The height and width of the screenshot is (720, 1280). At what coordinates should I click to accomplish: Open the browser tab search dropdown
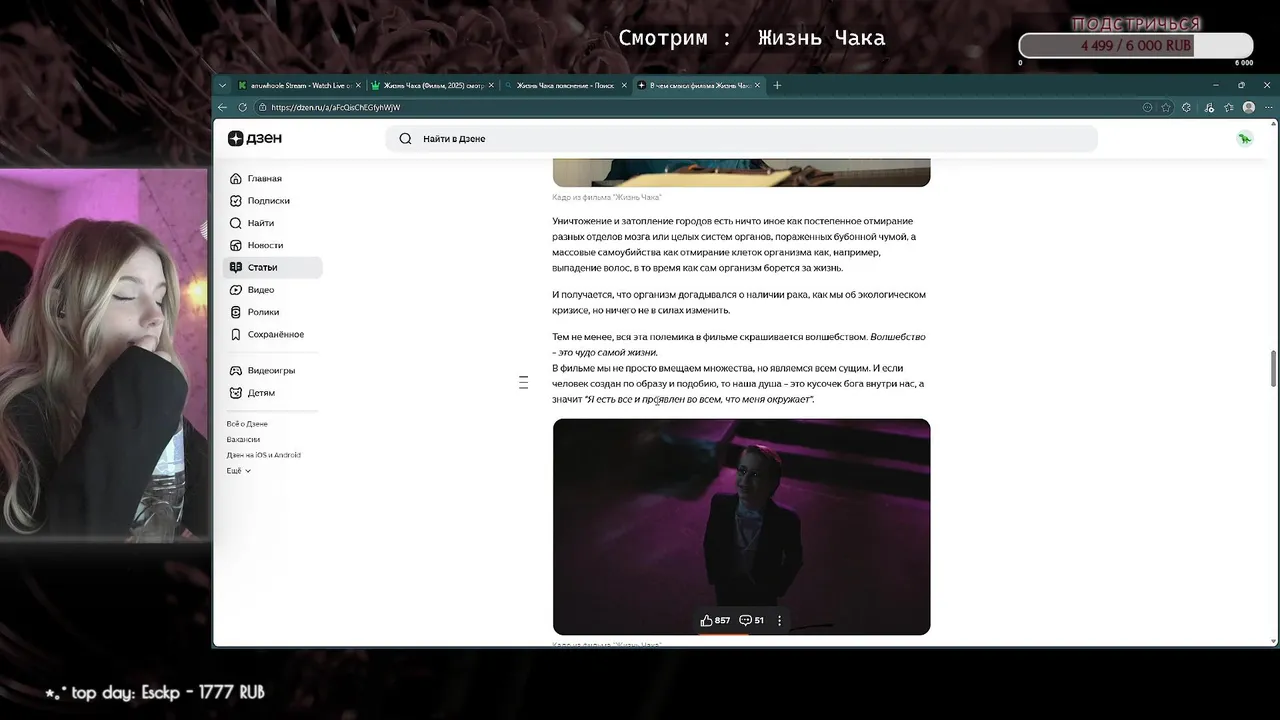(222, 85)
